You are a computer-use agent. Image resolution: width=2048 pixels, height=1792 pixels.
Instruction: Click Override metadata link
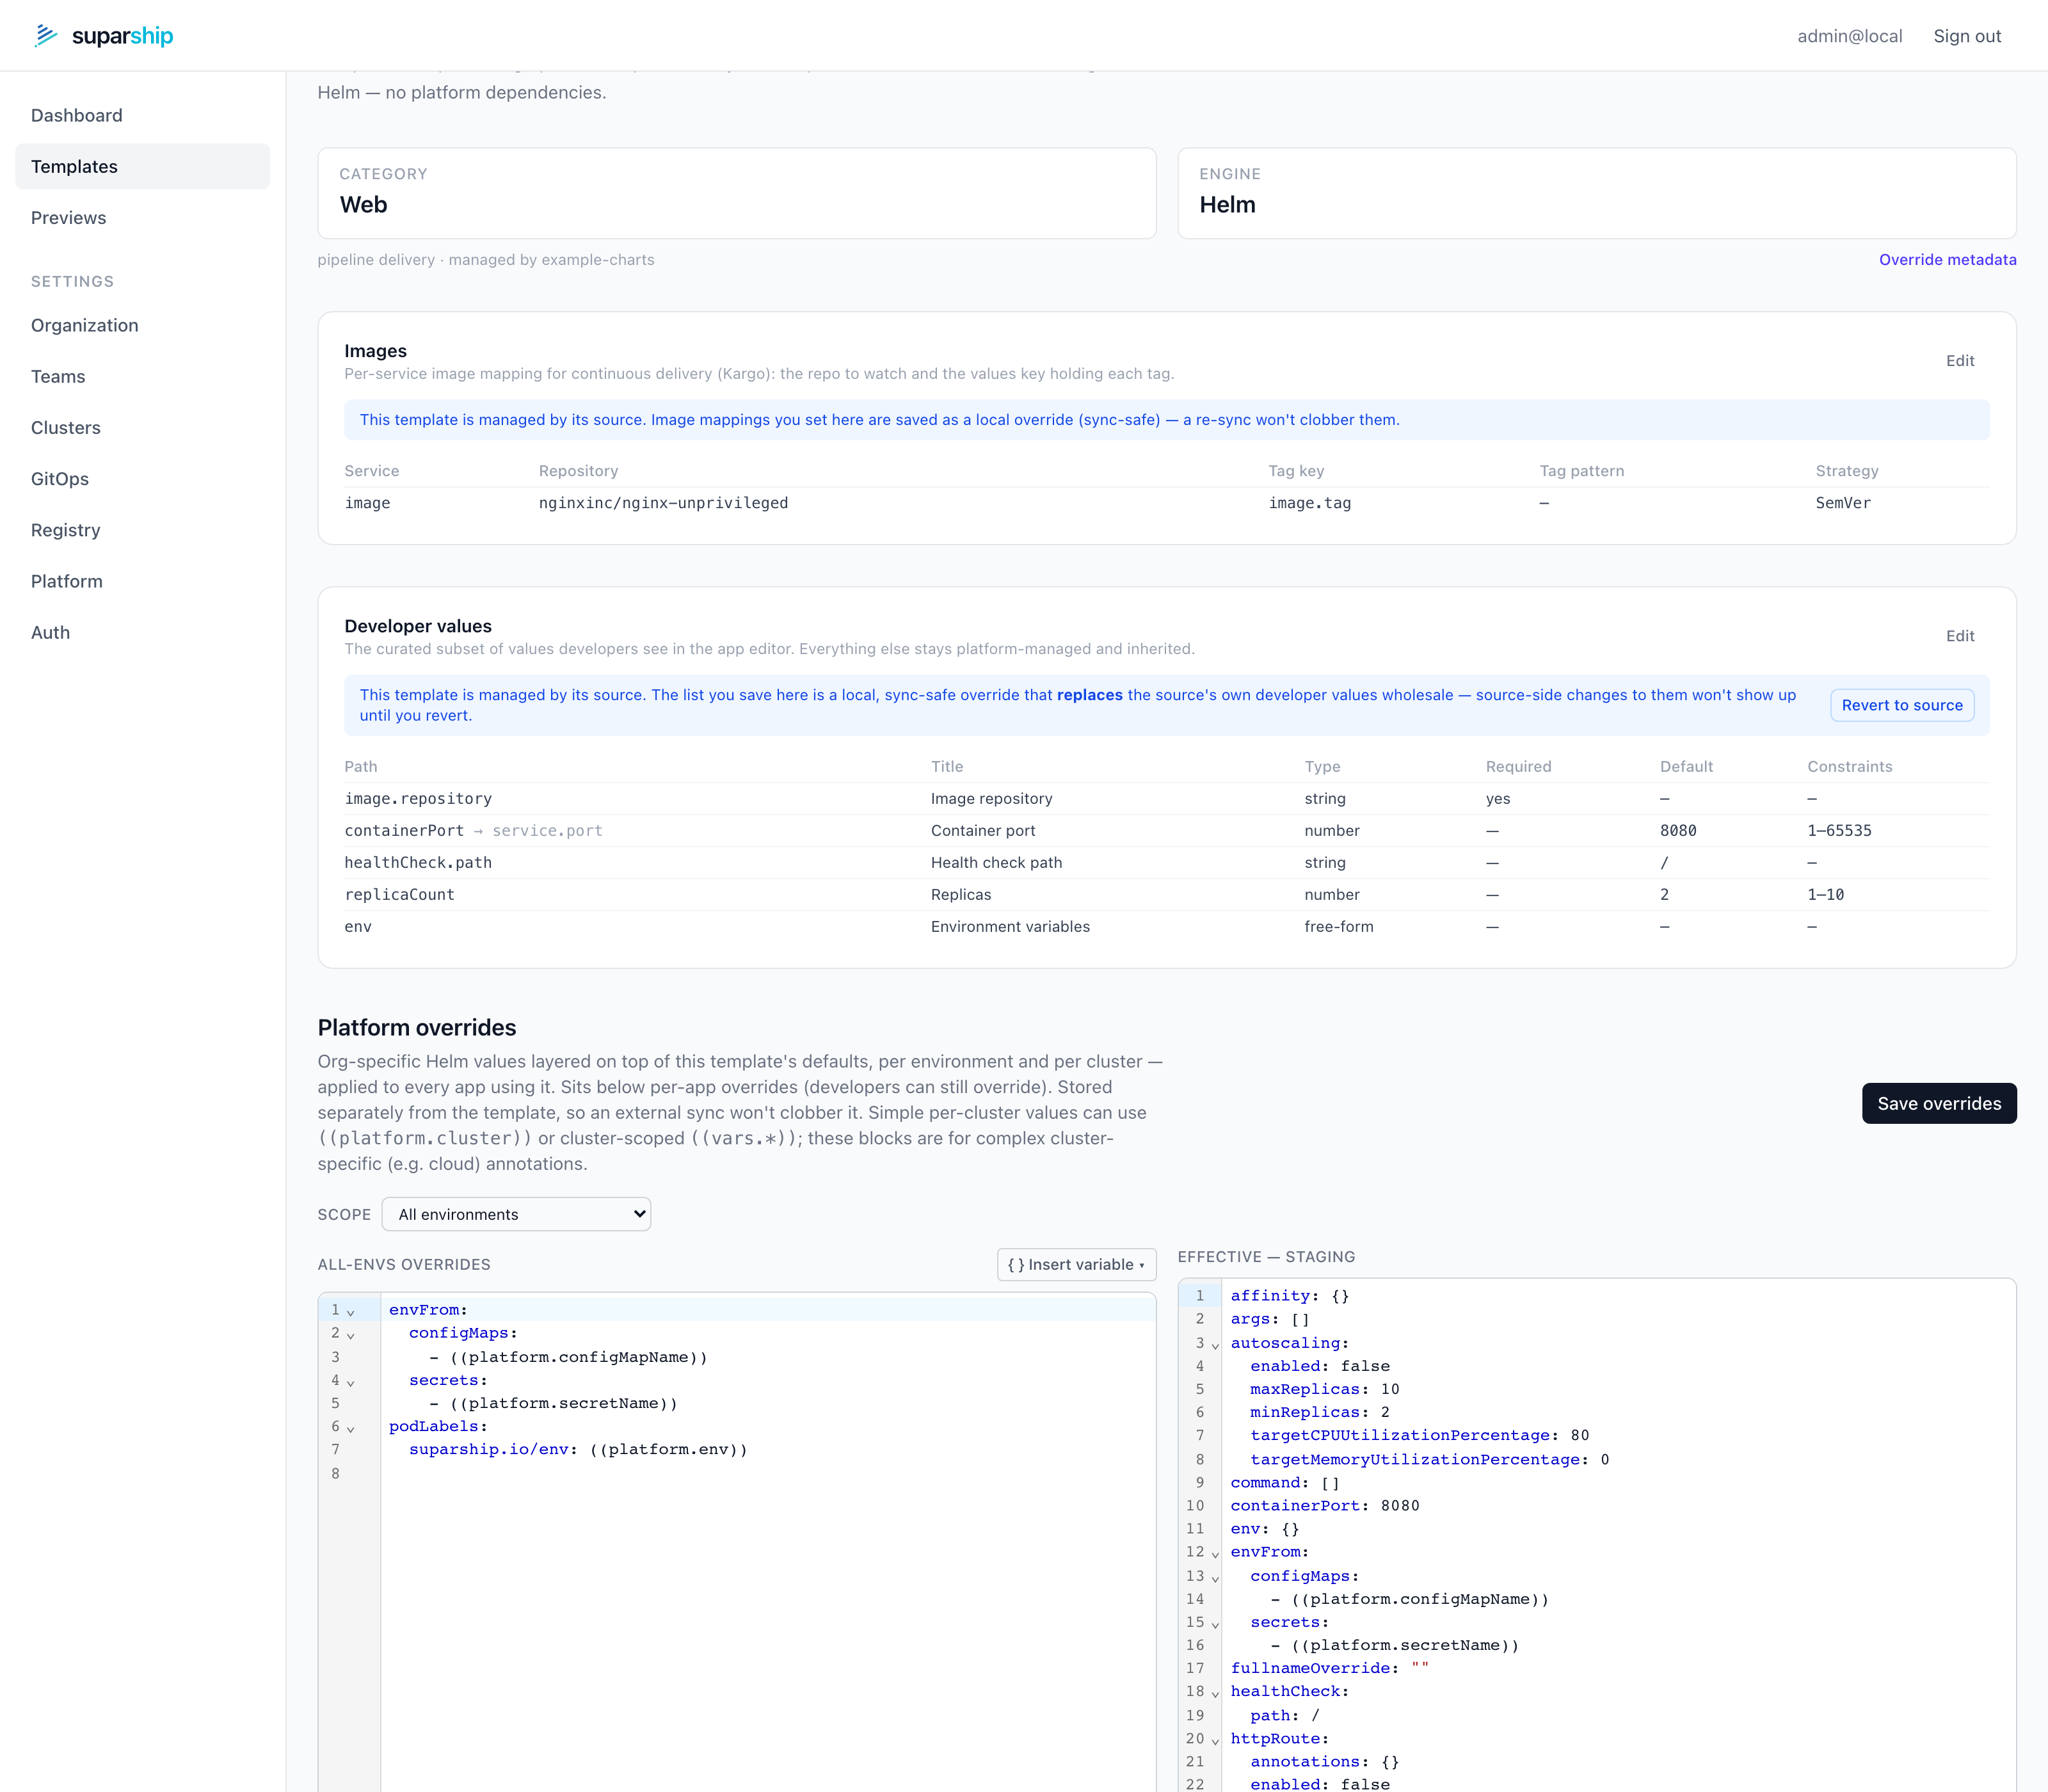1947,259
